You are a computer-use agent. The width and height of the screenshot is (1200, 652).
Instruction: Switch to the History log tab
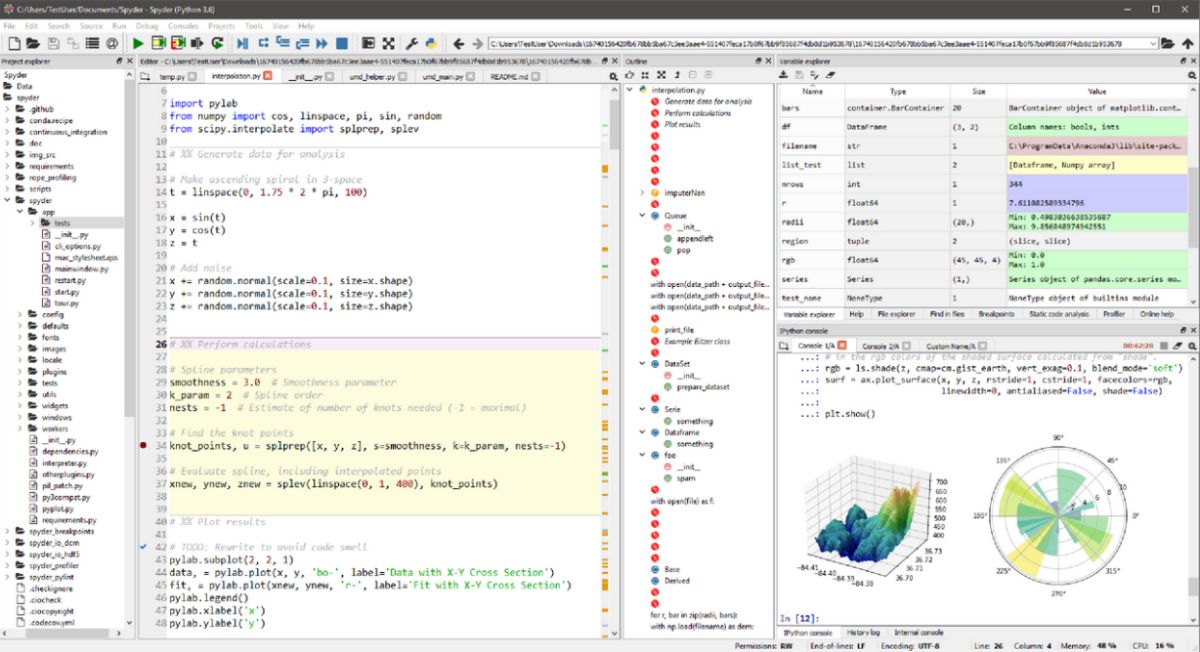[862, 632]
